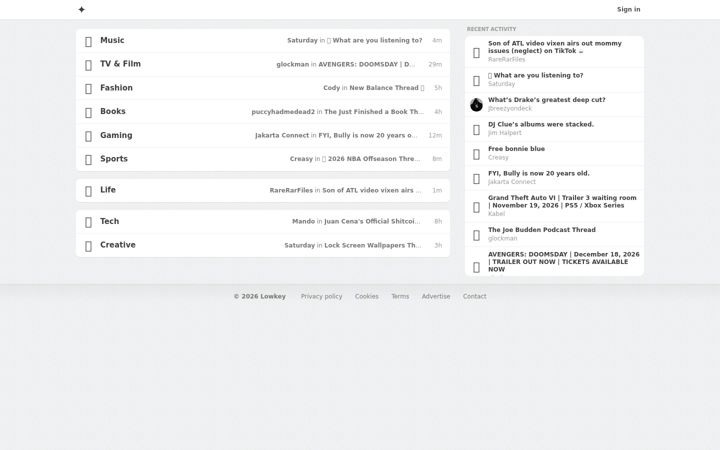The image size is (720, 450).
Task: Click the Books category icon
Action: click(x=89, y=113)
